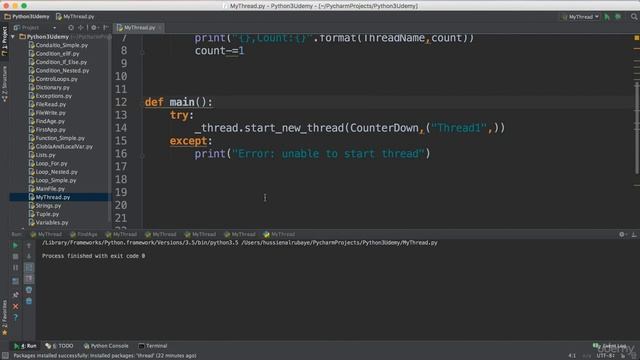
Task: Click the Pause output icon in Run panel
Action: pos(15,268)
